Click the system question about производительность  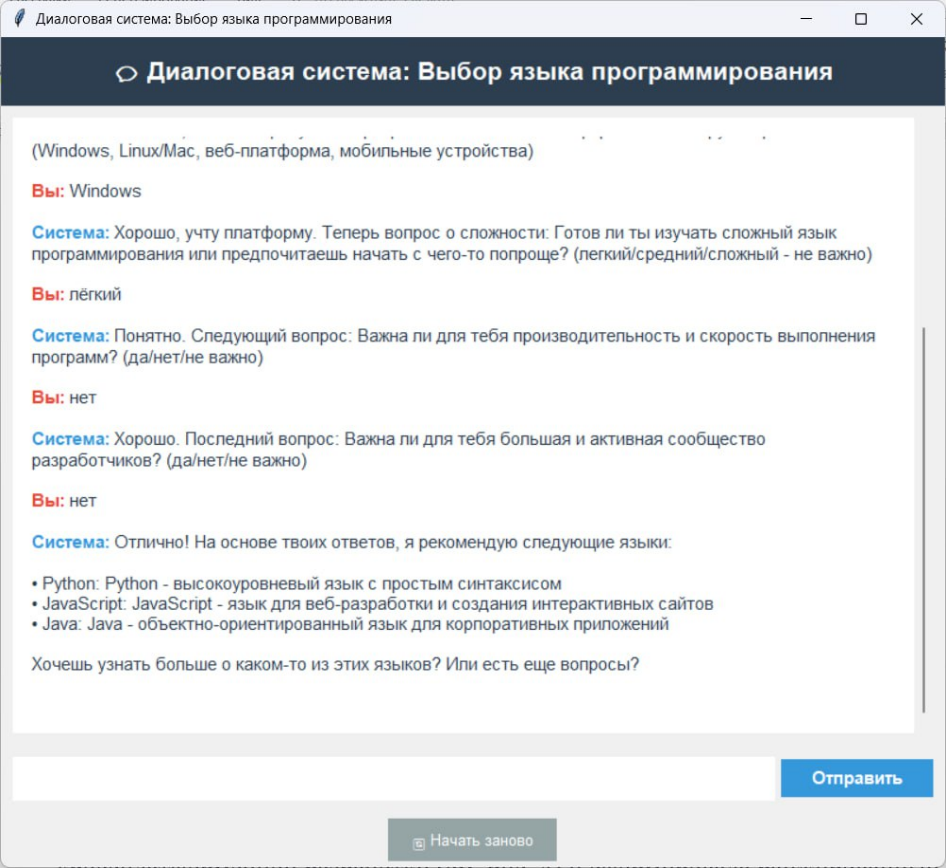pyautogui.click(x=453, y=346)
